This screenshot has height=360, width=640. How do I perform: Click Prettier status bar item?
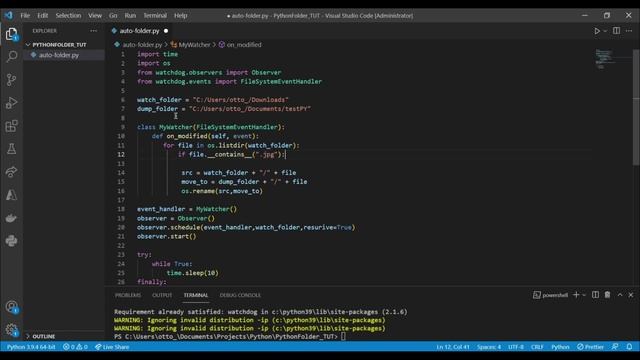590,347
